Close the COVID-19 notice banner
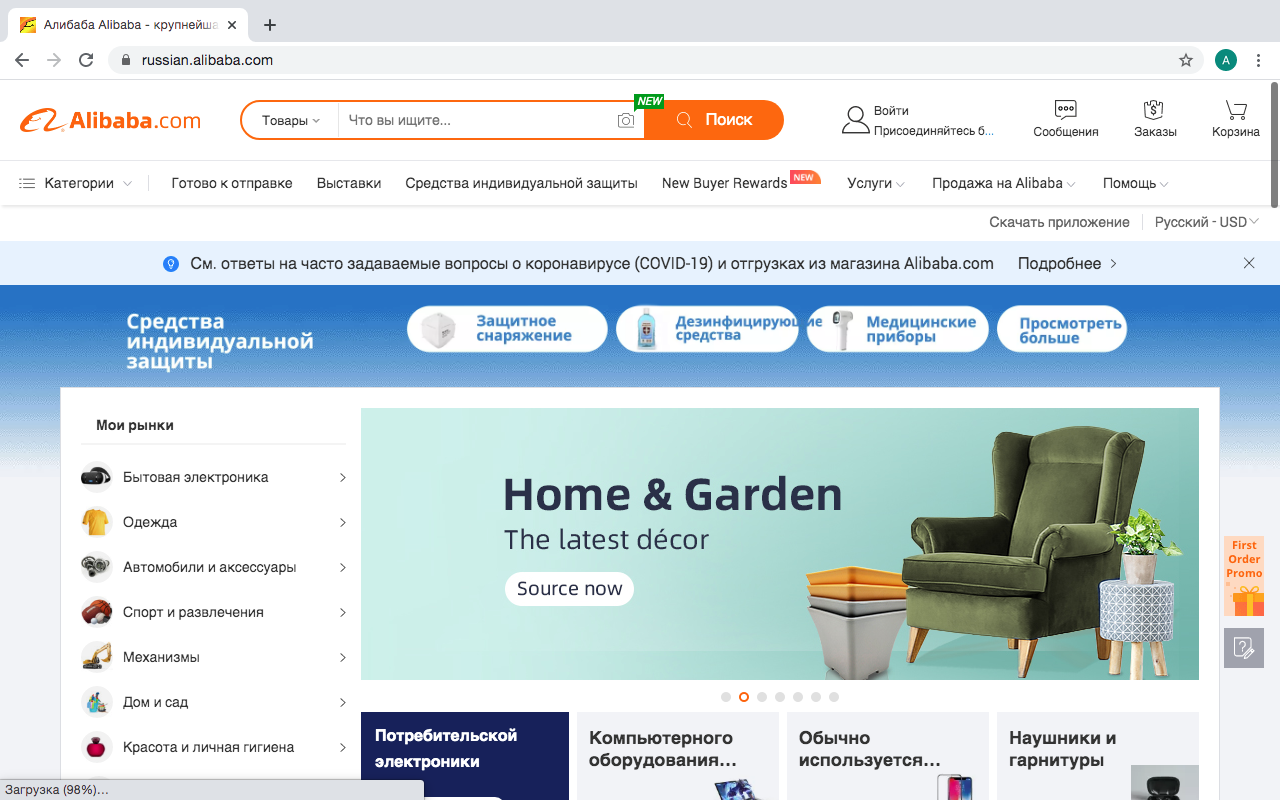Viewport: 1280px width, 800px height. [1249, 263]
